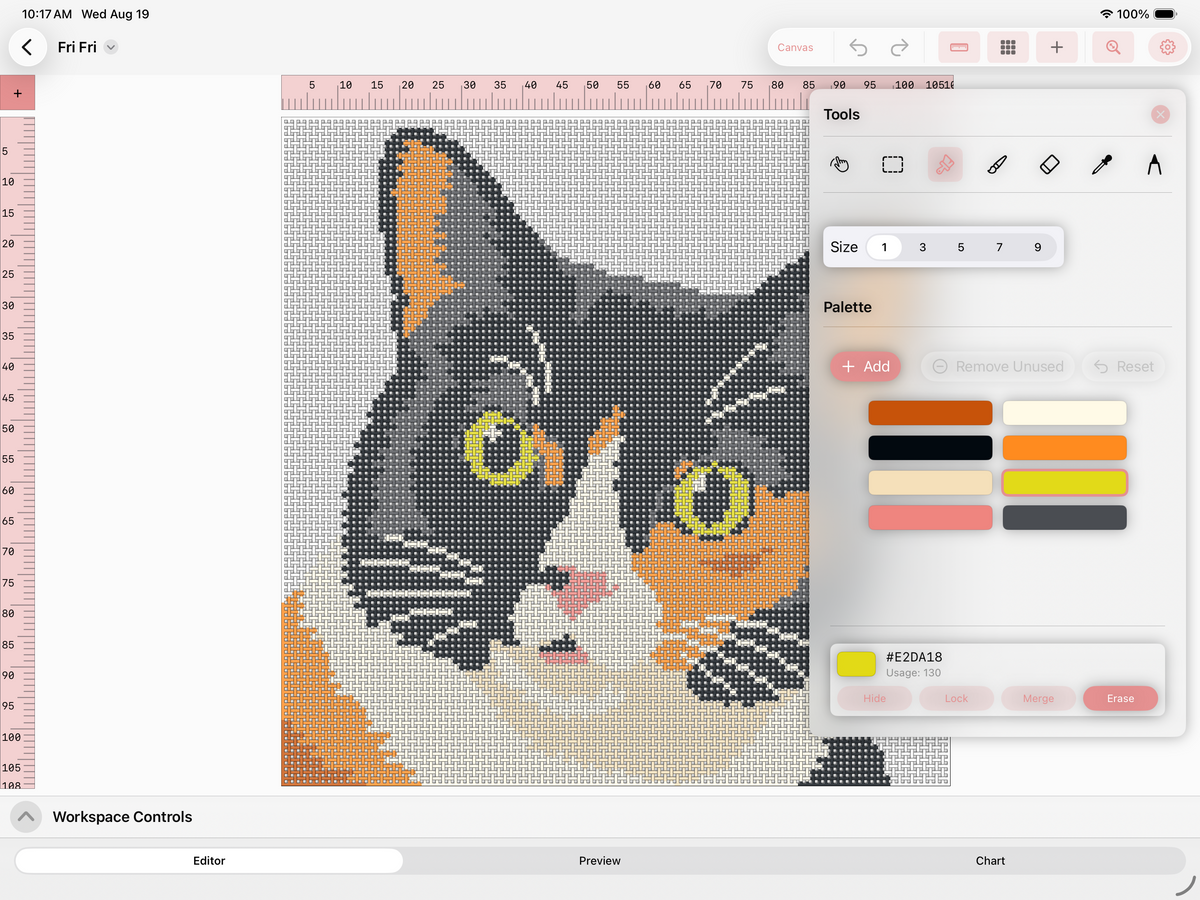Choose brush size 3

pyautogui.click(x=922, y=247)
